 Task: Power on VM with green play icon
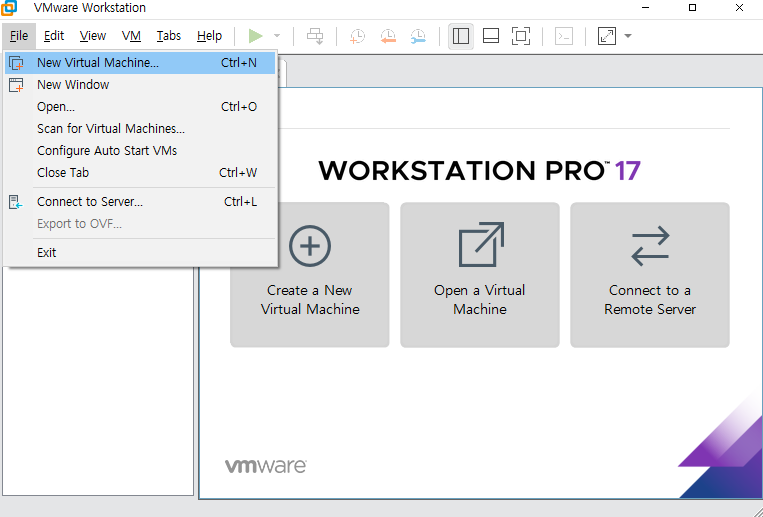(255, 36)
